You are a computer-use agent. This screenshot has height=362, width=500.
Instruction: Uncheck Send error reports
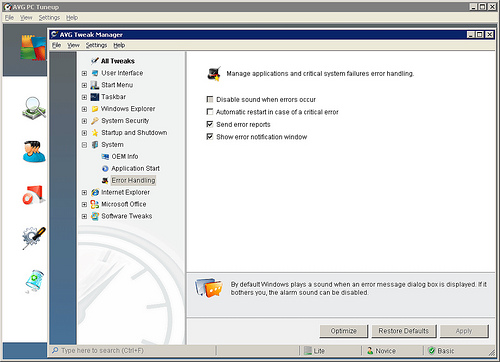click(210, 124)
